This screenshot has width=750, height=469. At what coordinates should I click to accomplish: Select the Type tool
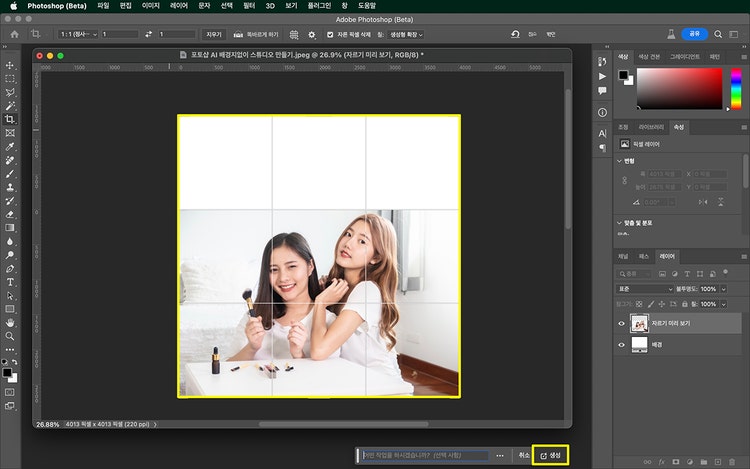coord(10,282)
